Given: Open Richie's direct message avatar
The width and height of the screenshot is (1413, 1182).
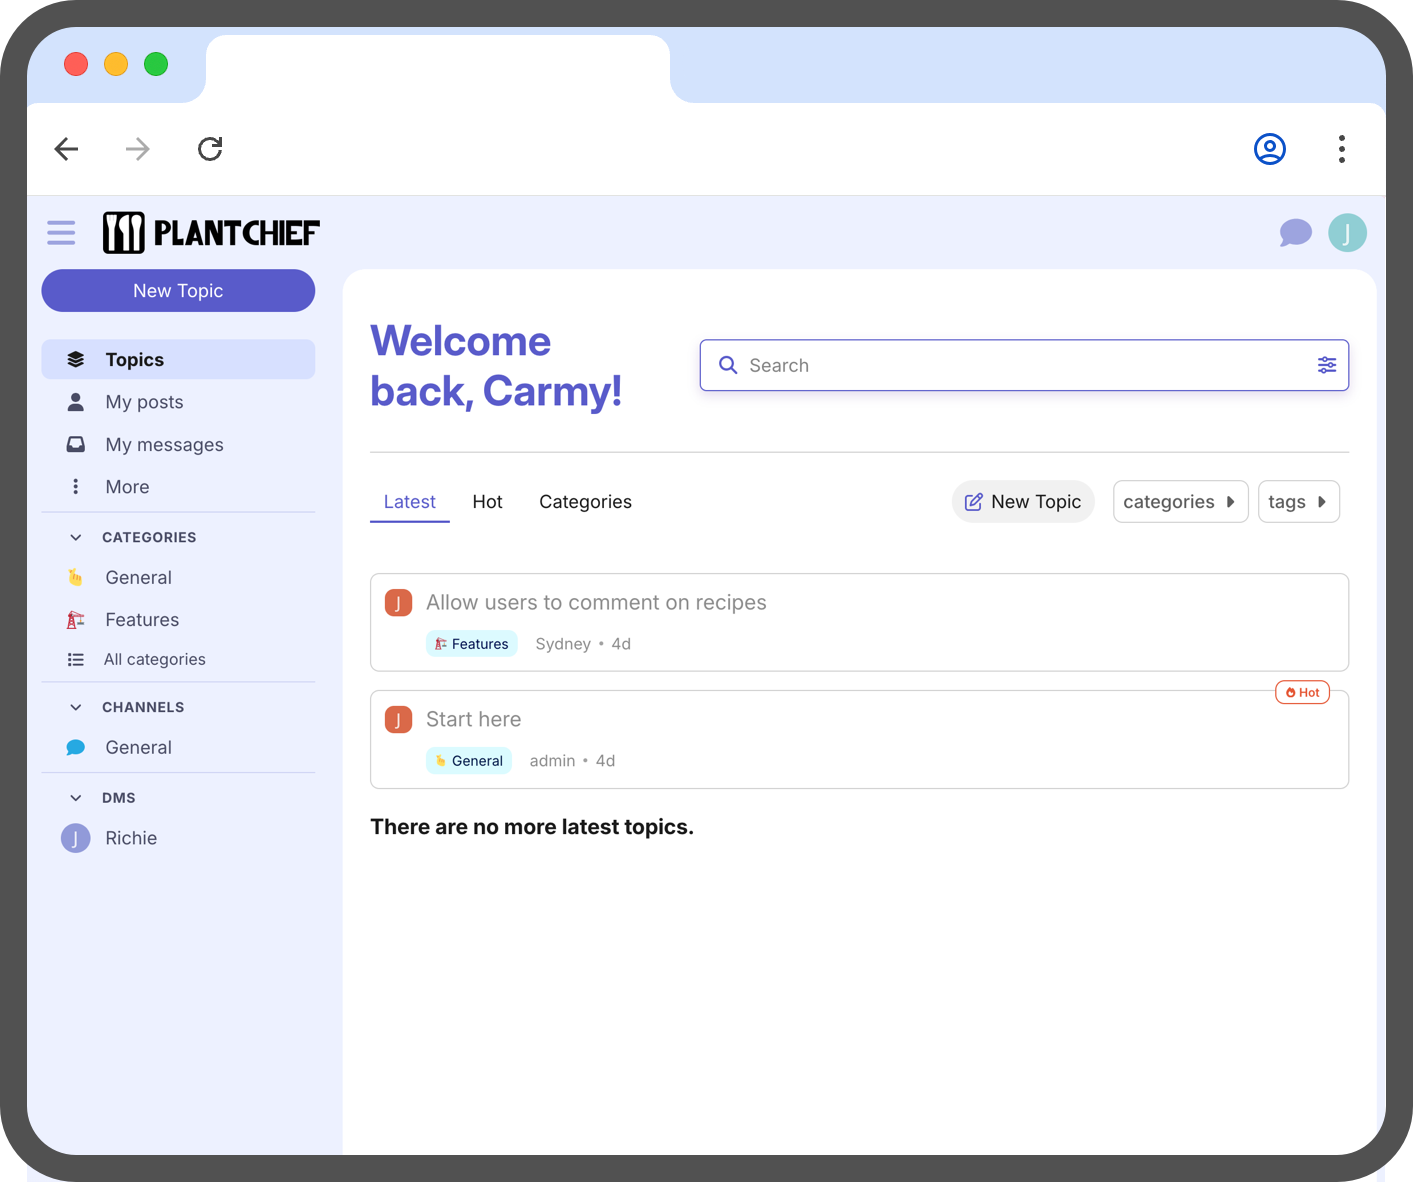Looking at the screenshot, I should (x=76, y=838).
